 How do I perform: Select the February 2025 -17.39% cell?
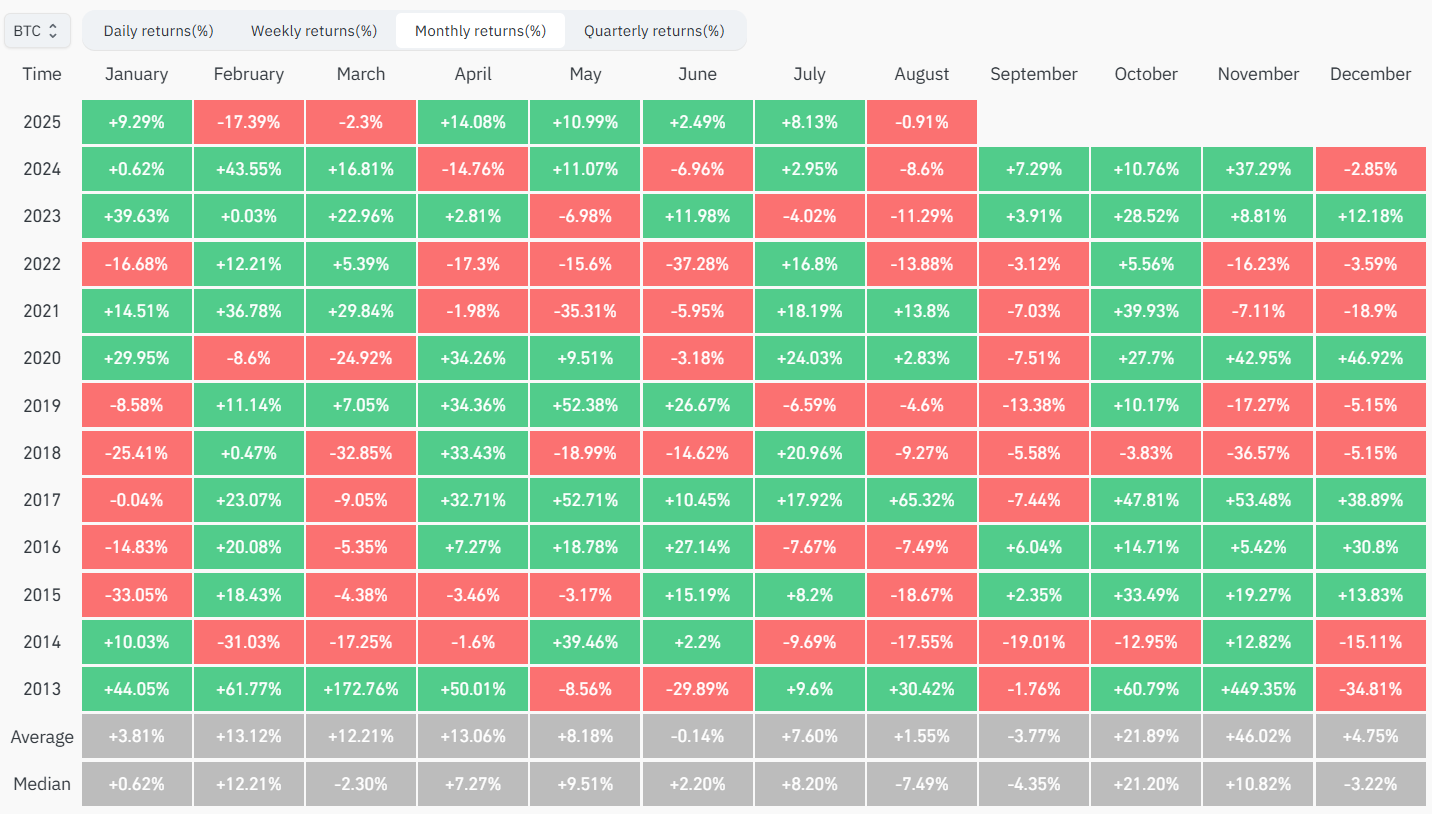pos(248,122)
